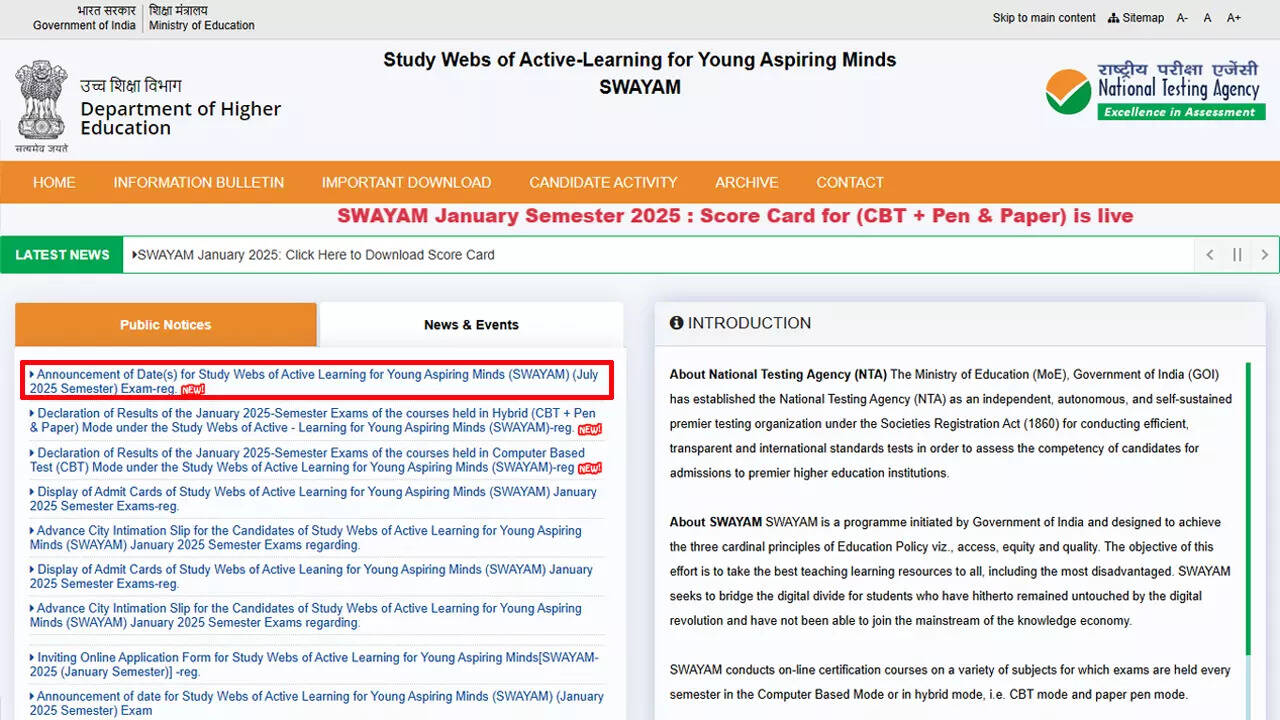The height and width of the screenshot is (720, 1280).
Task: Click the Department of Higher Education title
Action: [181, 118]
